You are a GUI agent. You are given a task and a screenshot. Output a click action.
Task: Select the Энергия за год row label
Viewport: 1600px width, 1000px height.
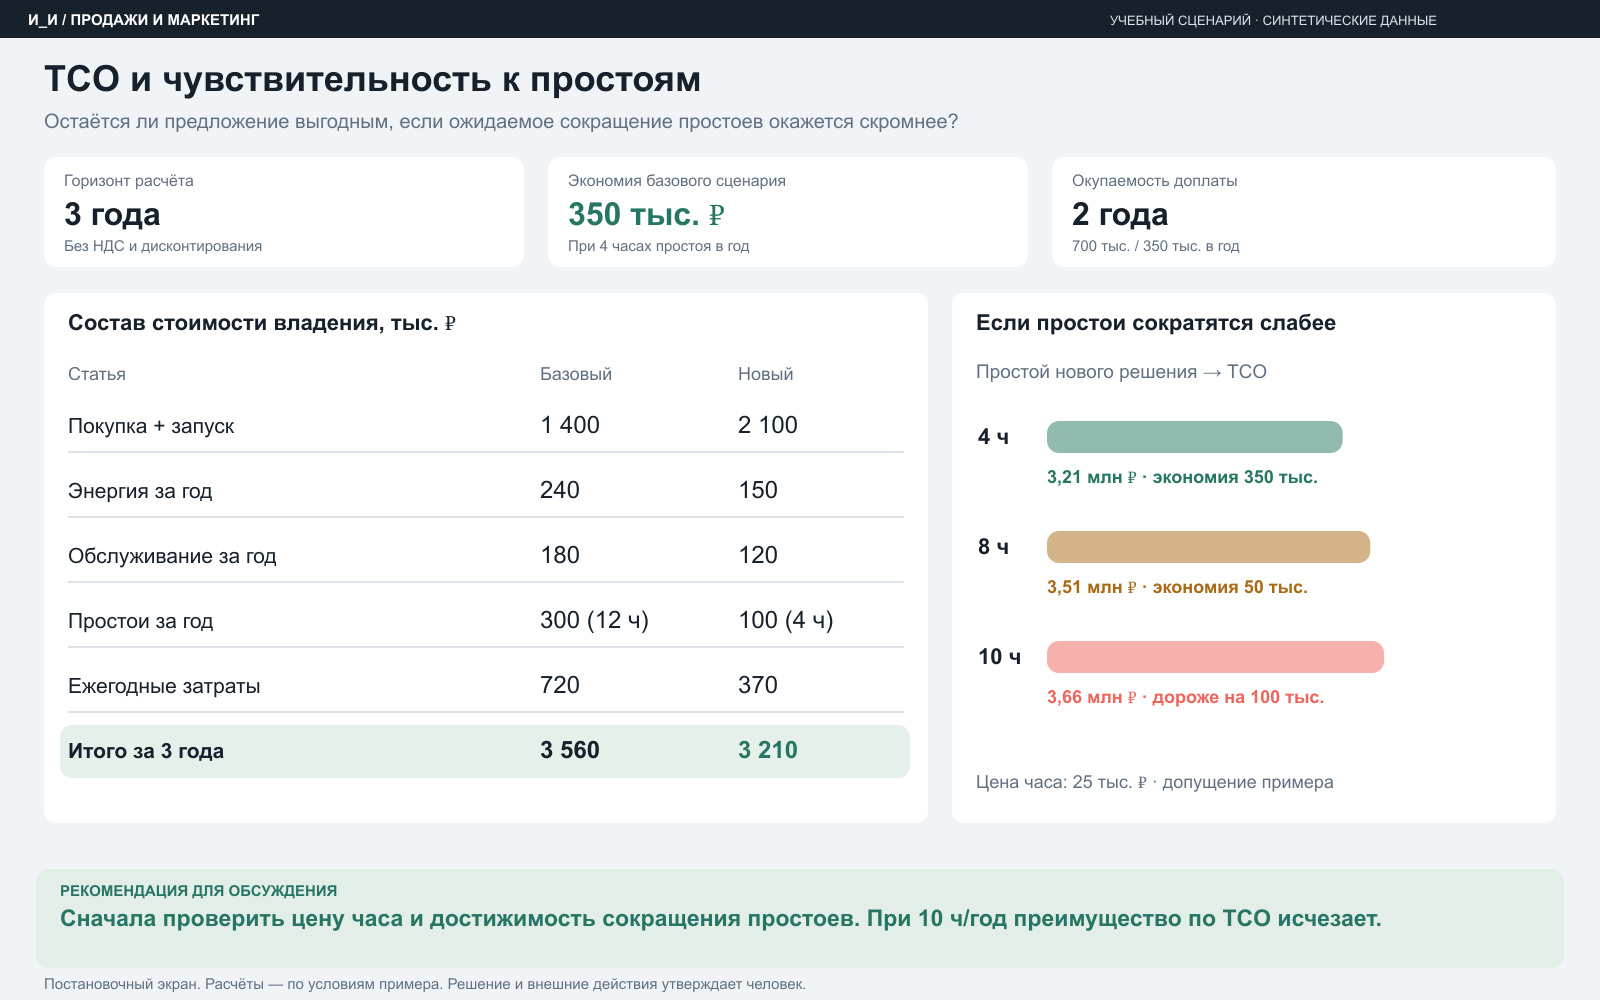140,491
